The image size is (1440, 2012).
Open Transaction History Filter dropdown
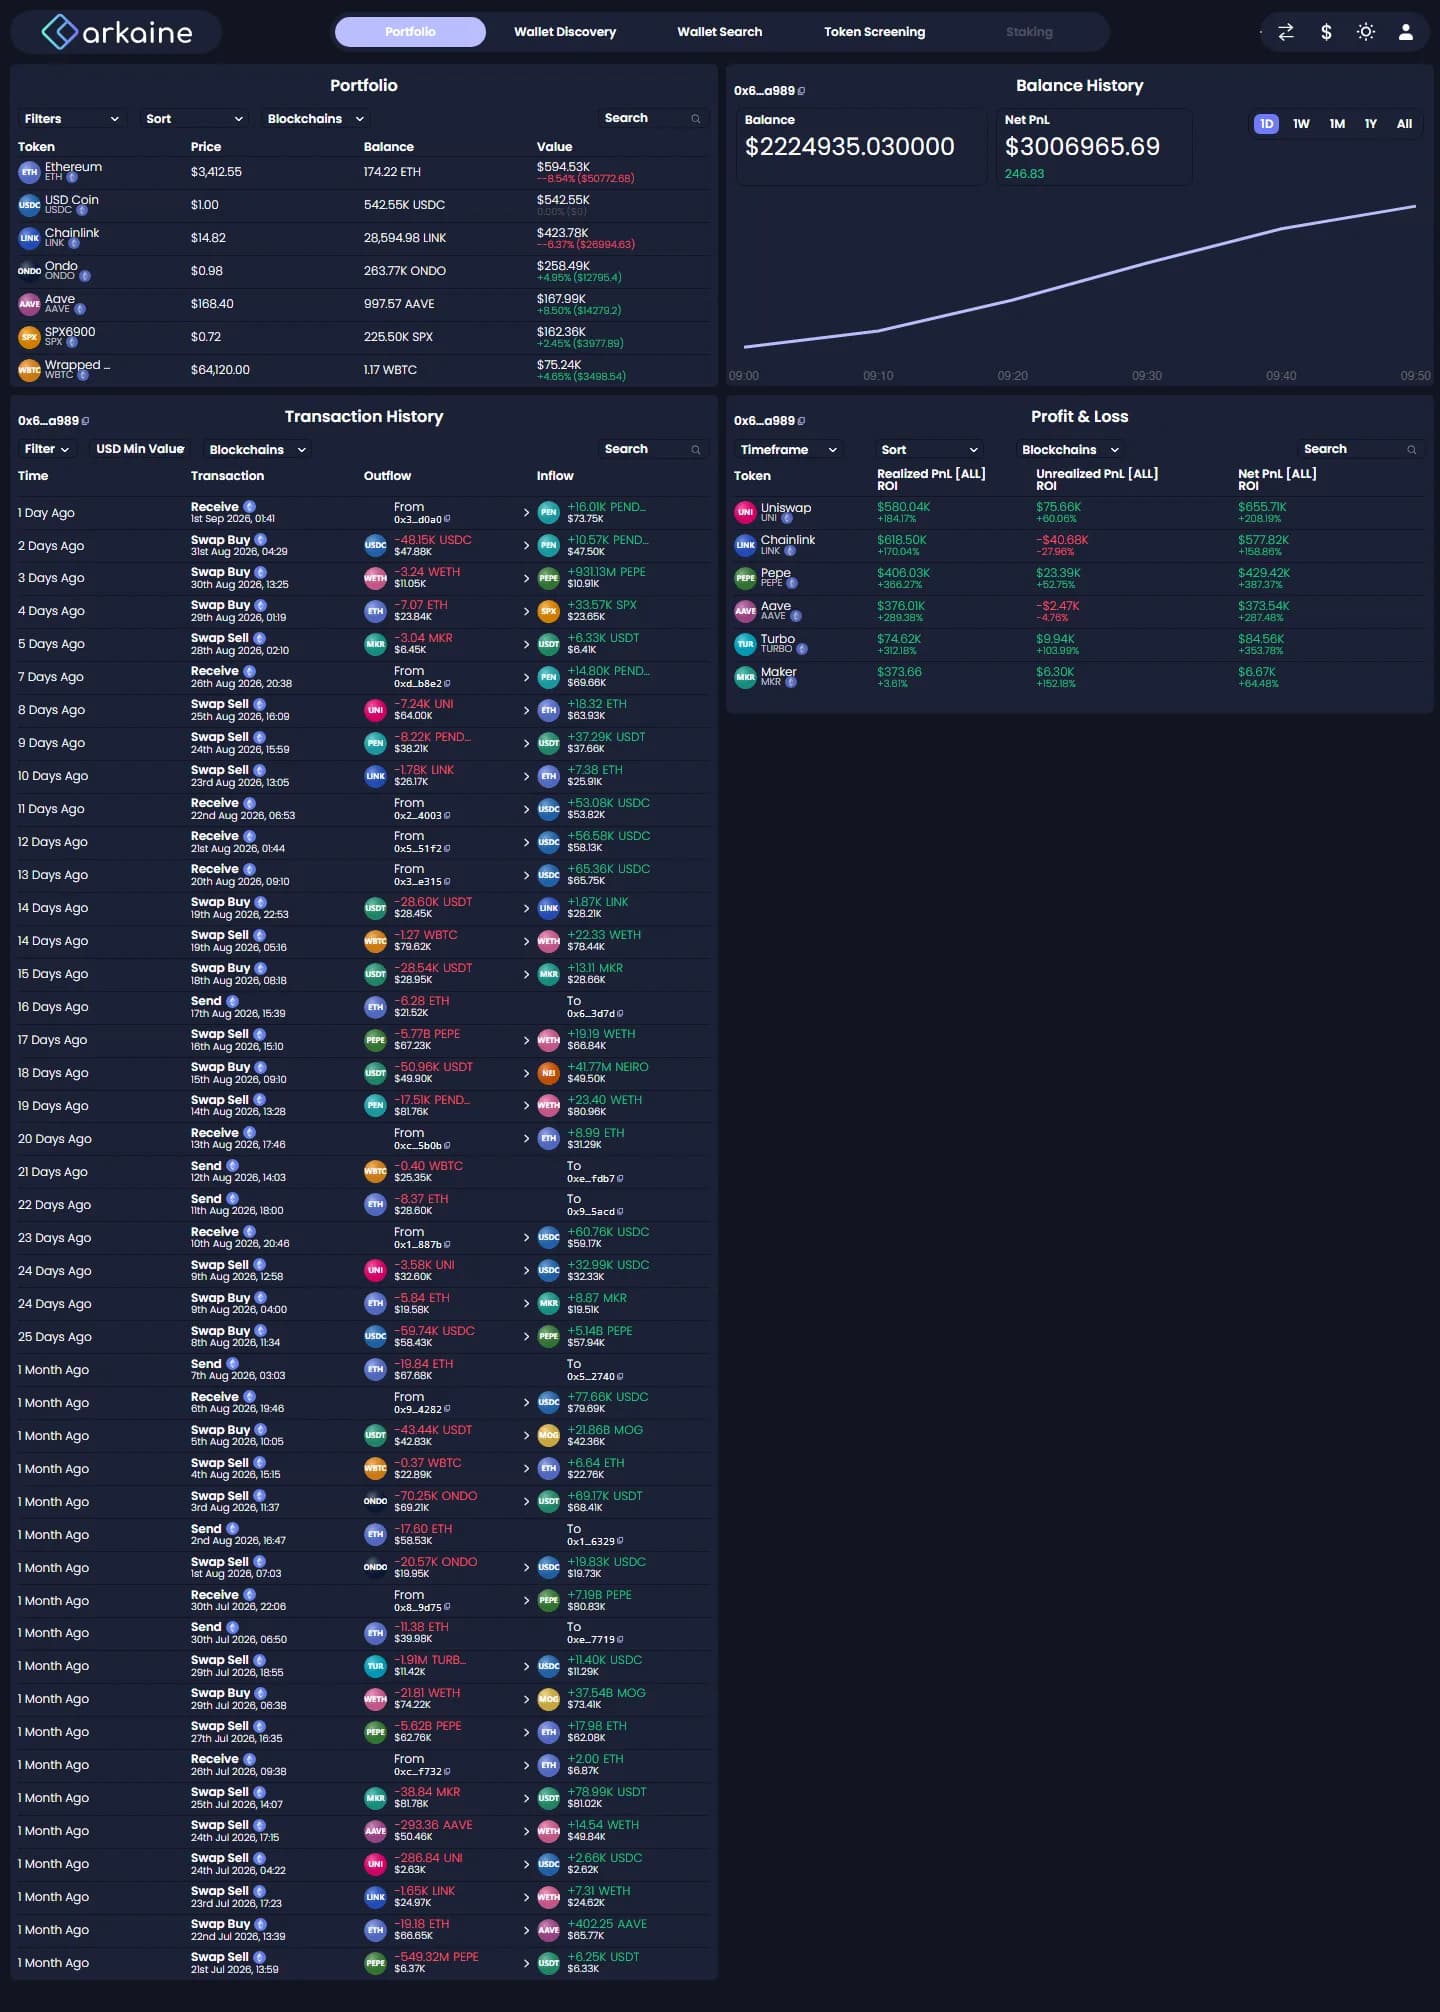coord(47,450)
